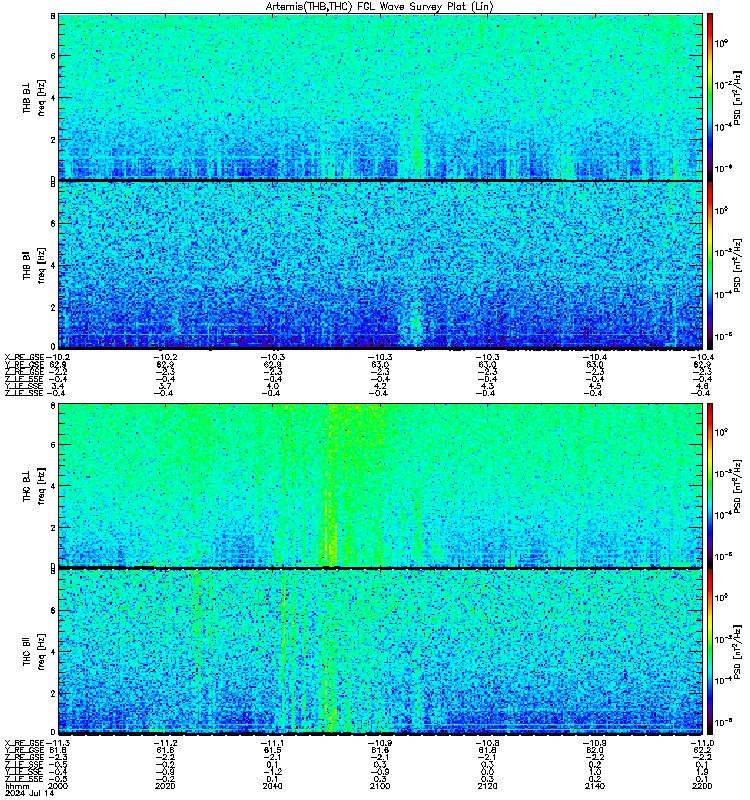This screenshot has width=750, height=800.
Task: Click inside the THC B⊥ spectrogram panel
Action: pos(381,485)
